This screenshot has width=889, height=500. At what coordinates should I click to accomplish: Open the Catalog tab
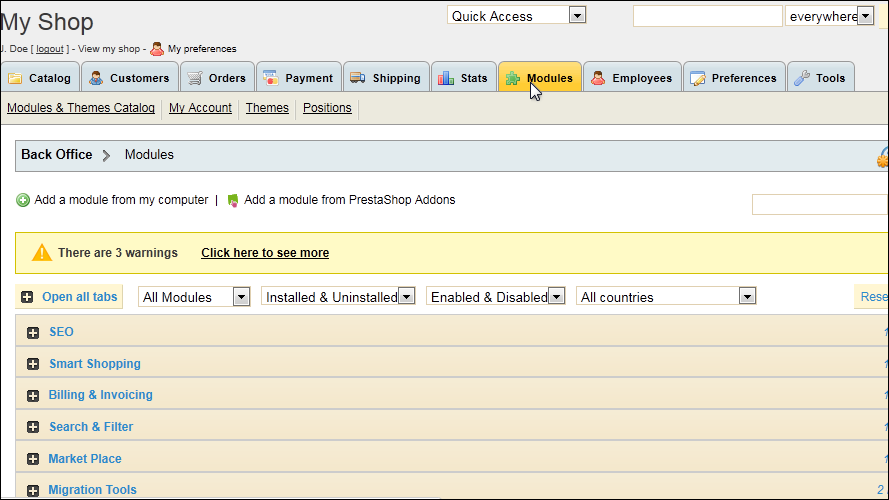tap(40, 78)
